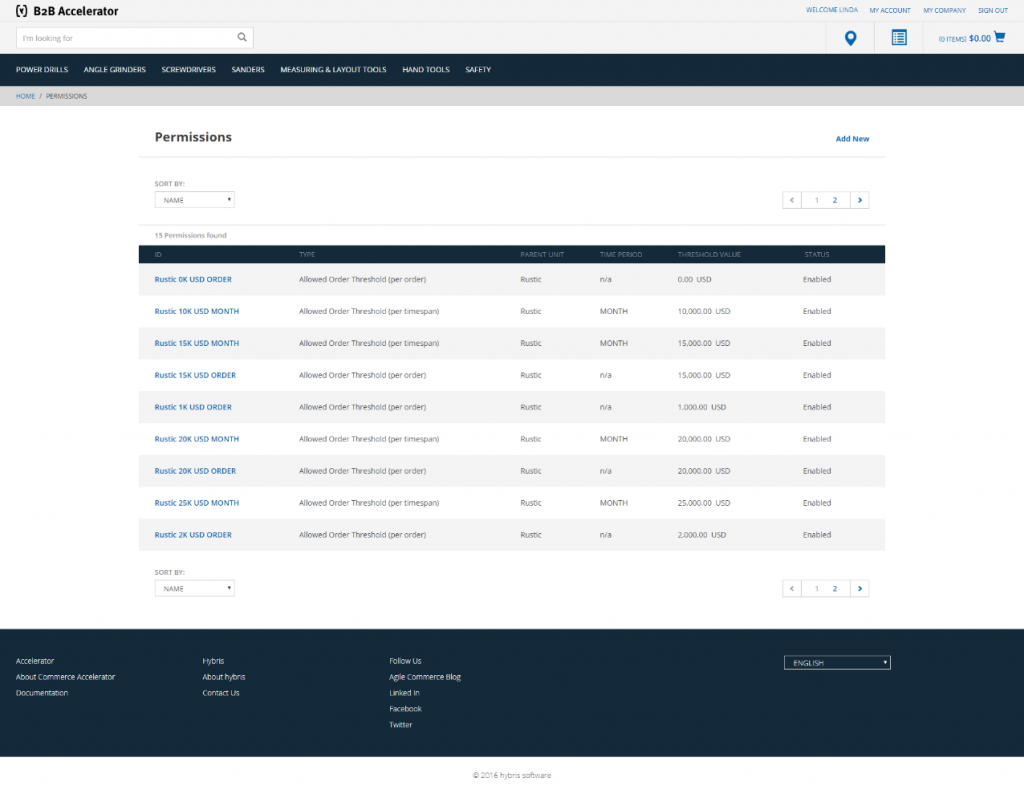Open About hybris footer link
The height and width of the screenshot is (794, 1024).
tap(224, 677)
